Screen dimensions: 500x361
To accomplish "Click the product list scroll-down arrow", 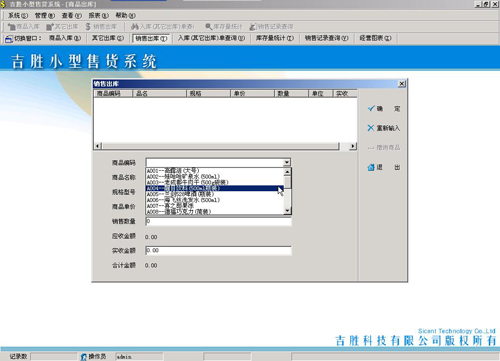I will coord(287,211).
